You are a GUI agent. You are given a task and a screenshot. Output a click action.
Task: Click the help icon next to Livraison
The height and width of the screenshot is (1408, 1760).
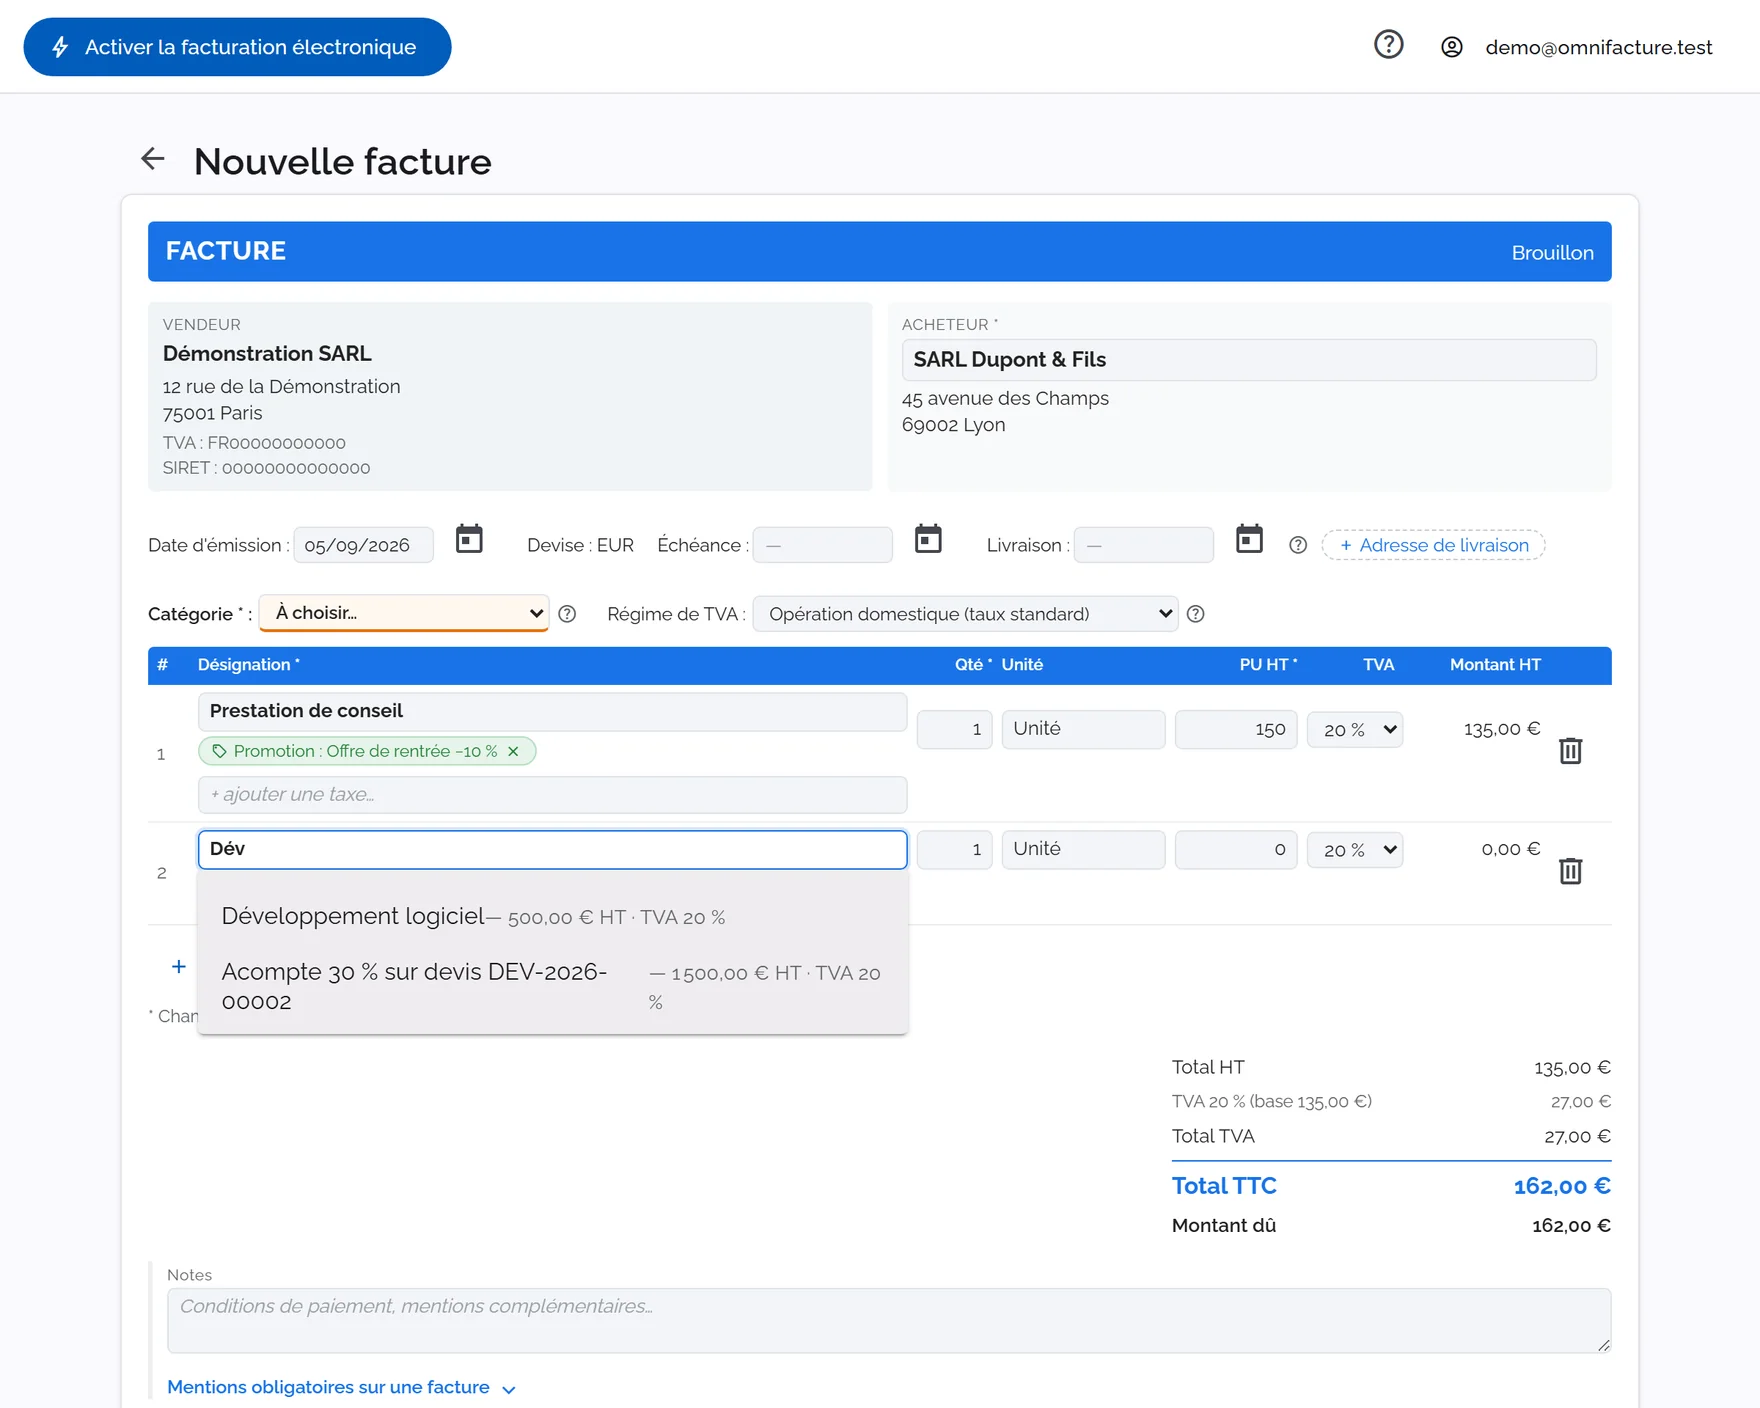(1298, 545)
